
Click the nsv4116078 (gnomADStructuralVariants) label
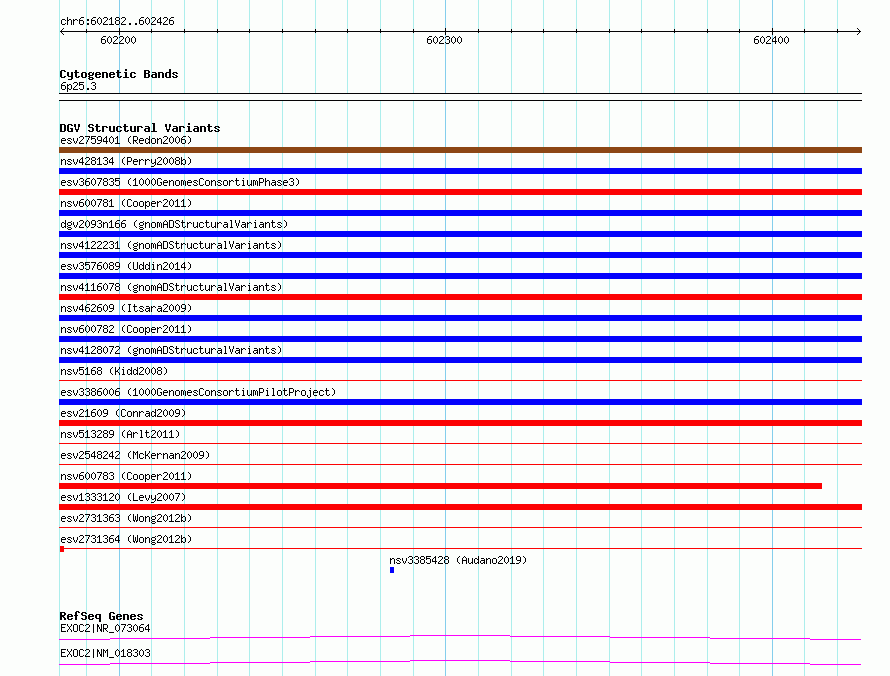click(x=171, y=287)
